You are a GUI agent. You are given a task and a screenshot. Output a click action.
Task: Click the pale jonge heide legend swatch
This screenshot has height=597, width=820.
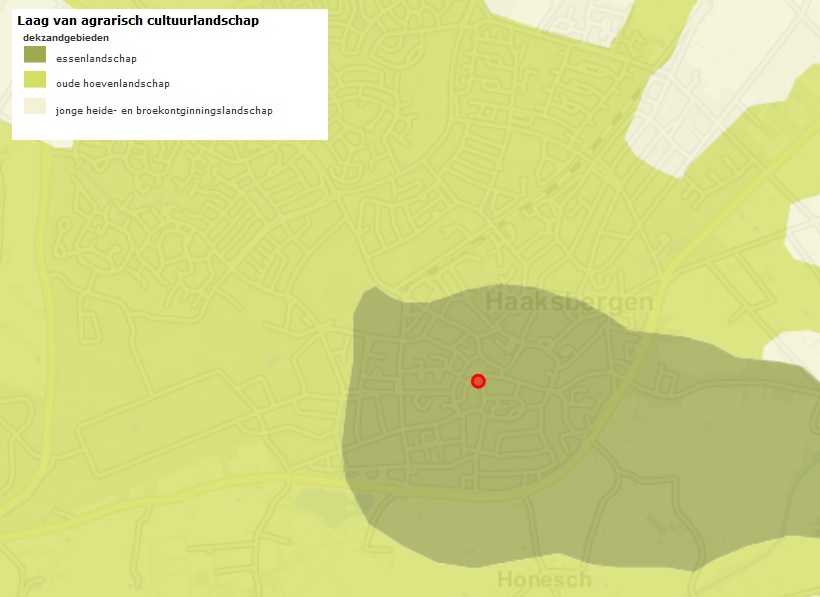click(x=35, y=107)
